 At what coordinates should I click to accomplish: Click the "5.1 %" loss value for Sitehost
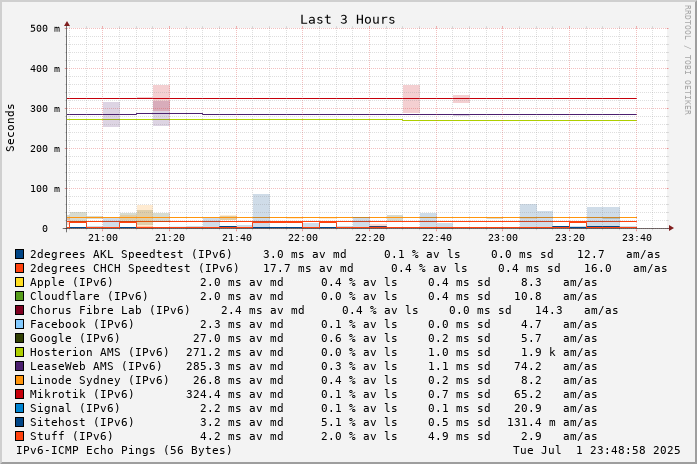click(338, 422)
